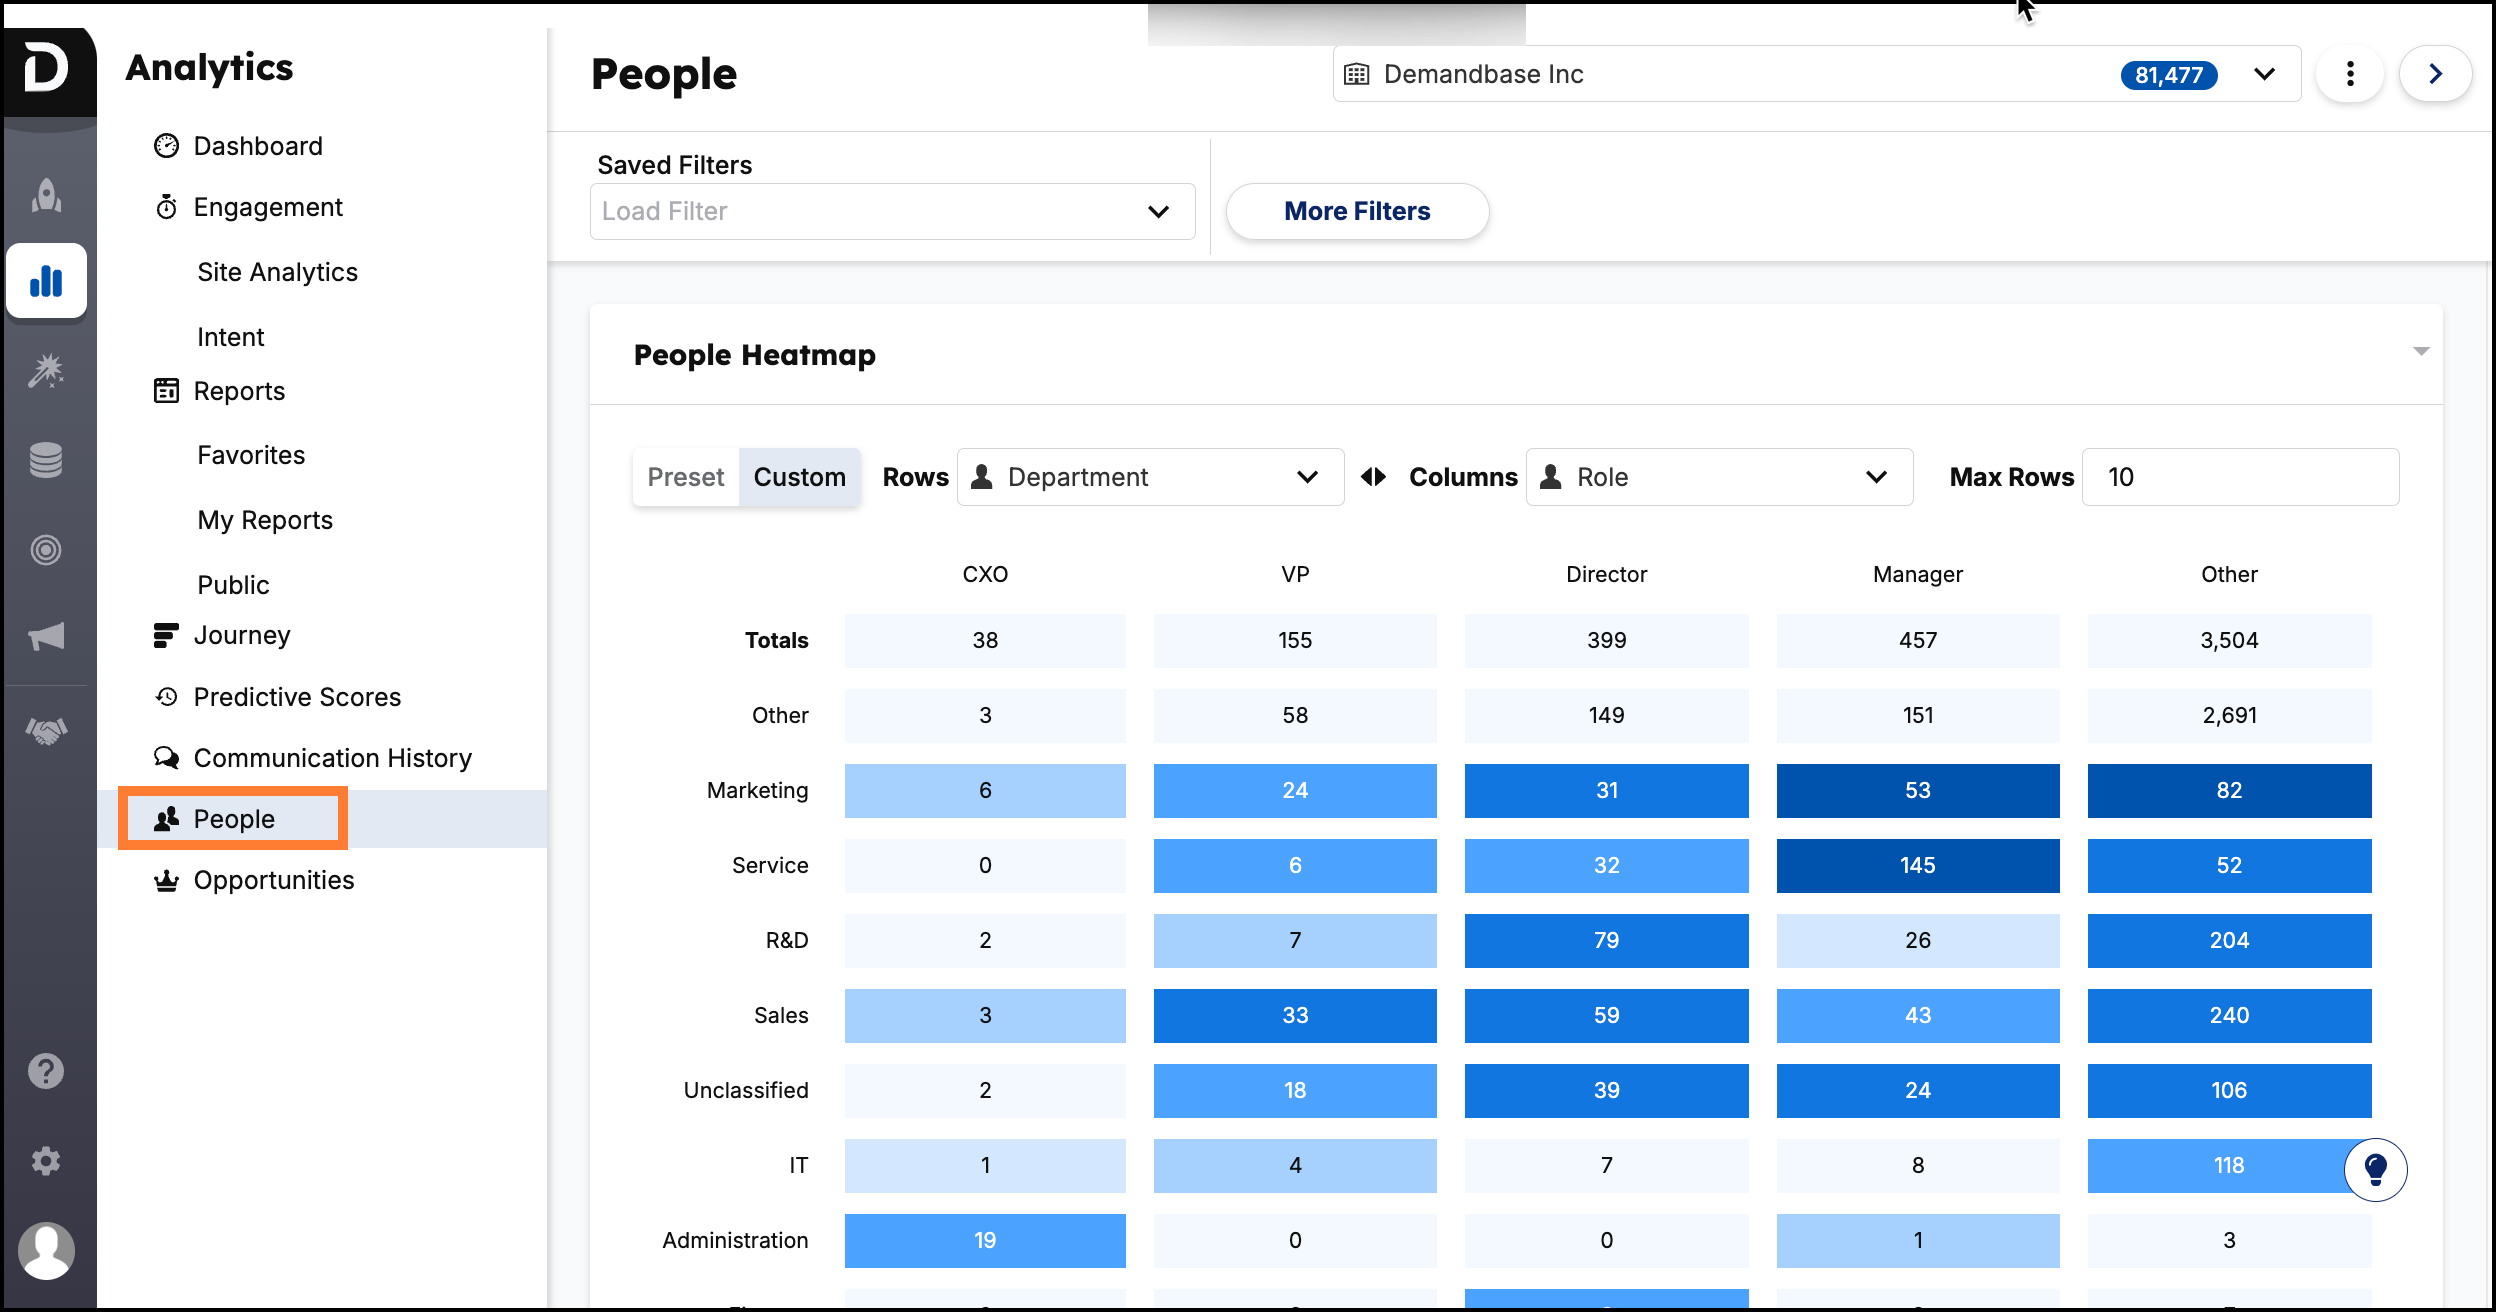Viewport: 2496px width, 1312px height.
Task: Click Marketing Manager cell showing 53
Action: 1917,790
